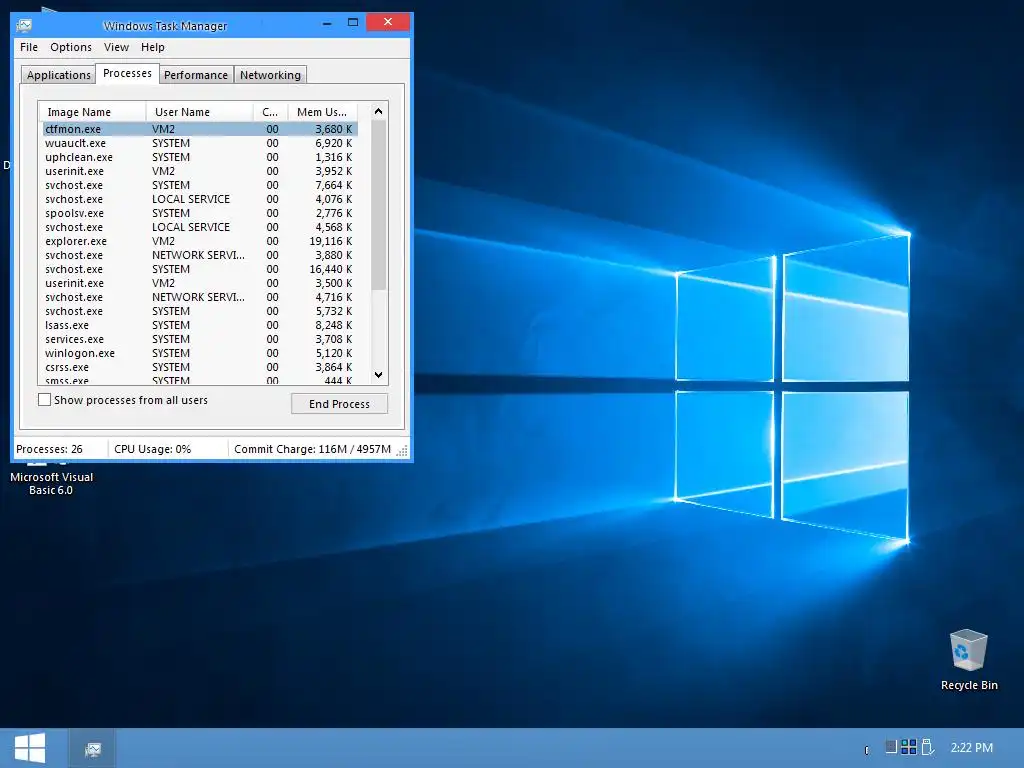Select the explorer.exe process

tap(200, 241)
